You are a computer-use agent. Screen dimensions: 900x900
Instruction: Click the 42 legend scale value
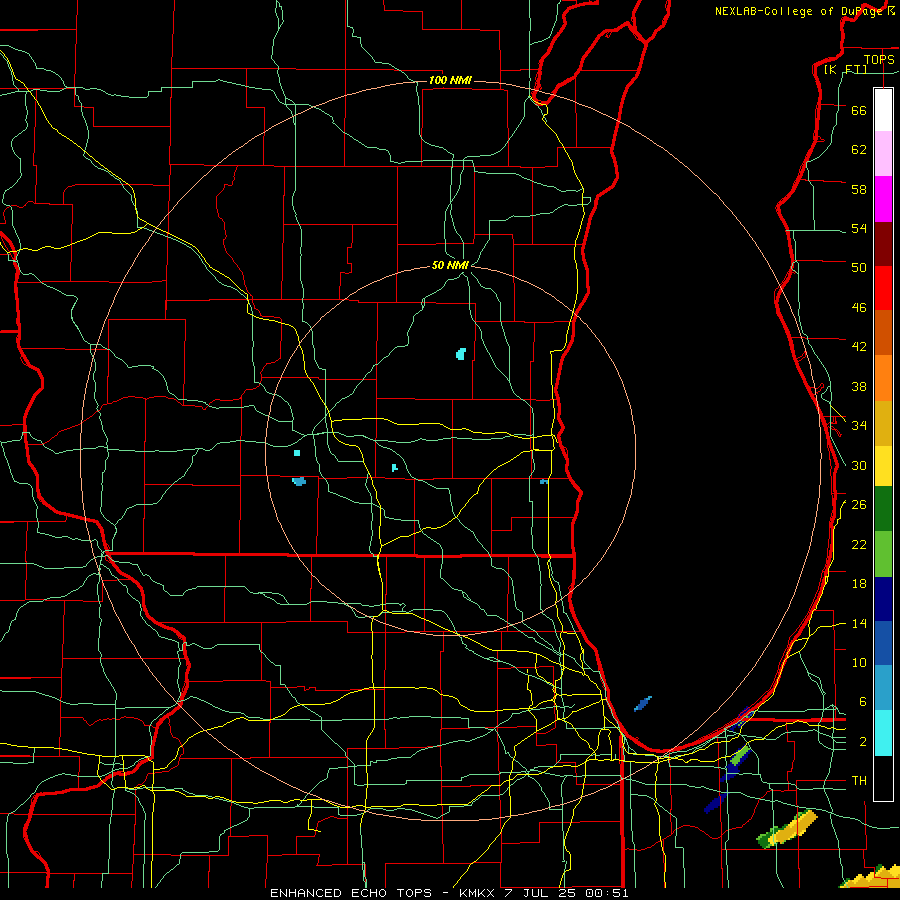[x=859, y=347]
